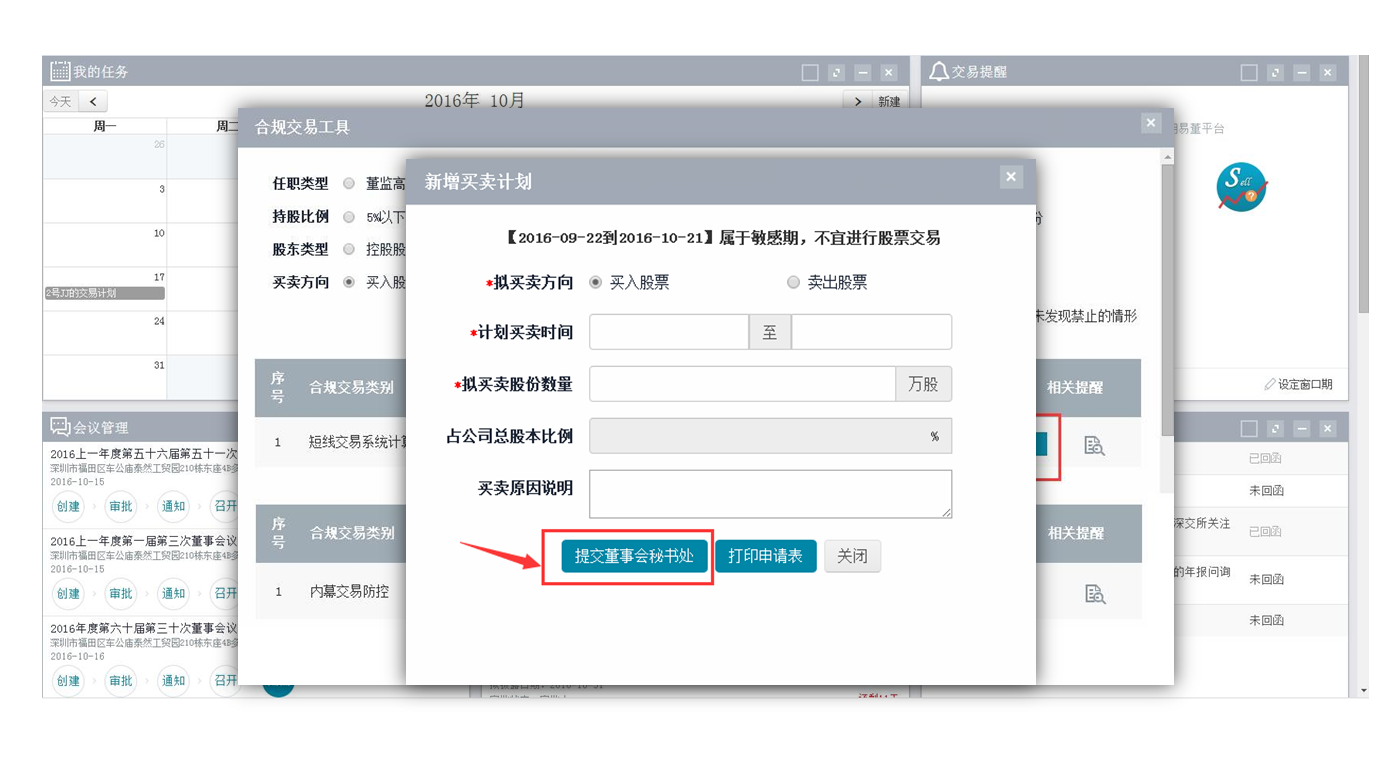Click 审批 for 第五十六届第五十一次 meeting
Image resolution: width=1396 pixels, height=767 pixels.
tap(121, 506)
